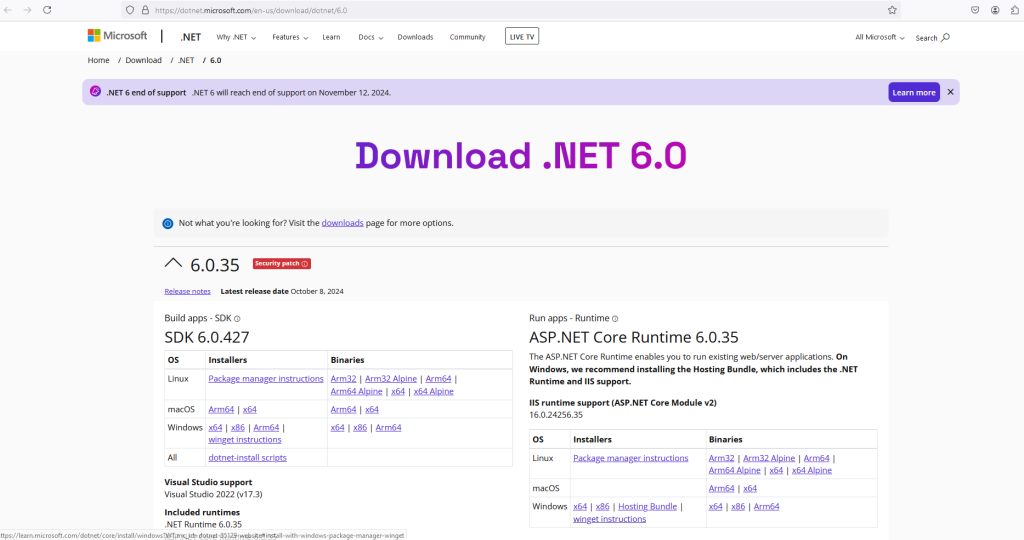Screen dimensions: 1024x540
Task: Click the browser forward arrow
Action: (27, 10)
